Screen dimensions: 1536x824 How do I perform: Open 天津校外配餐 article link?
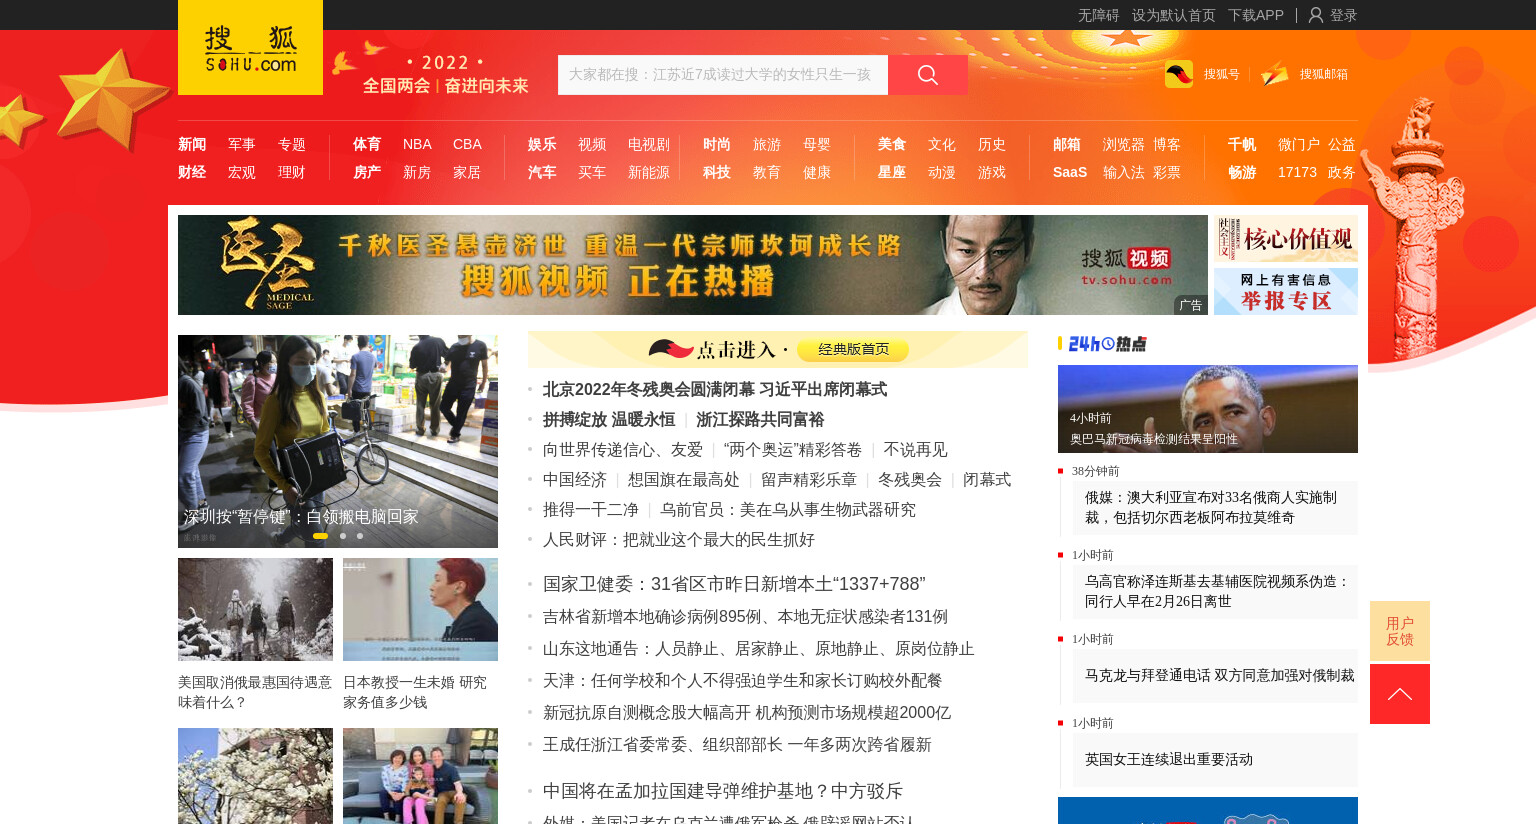click(x=743, y=681)
